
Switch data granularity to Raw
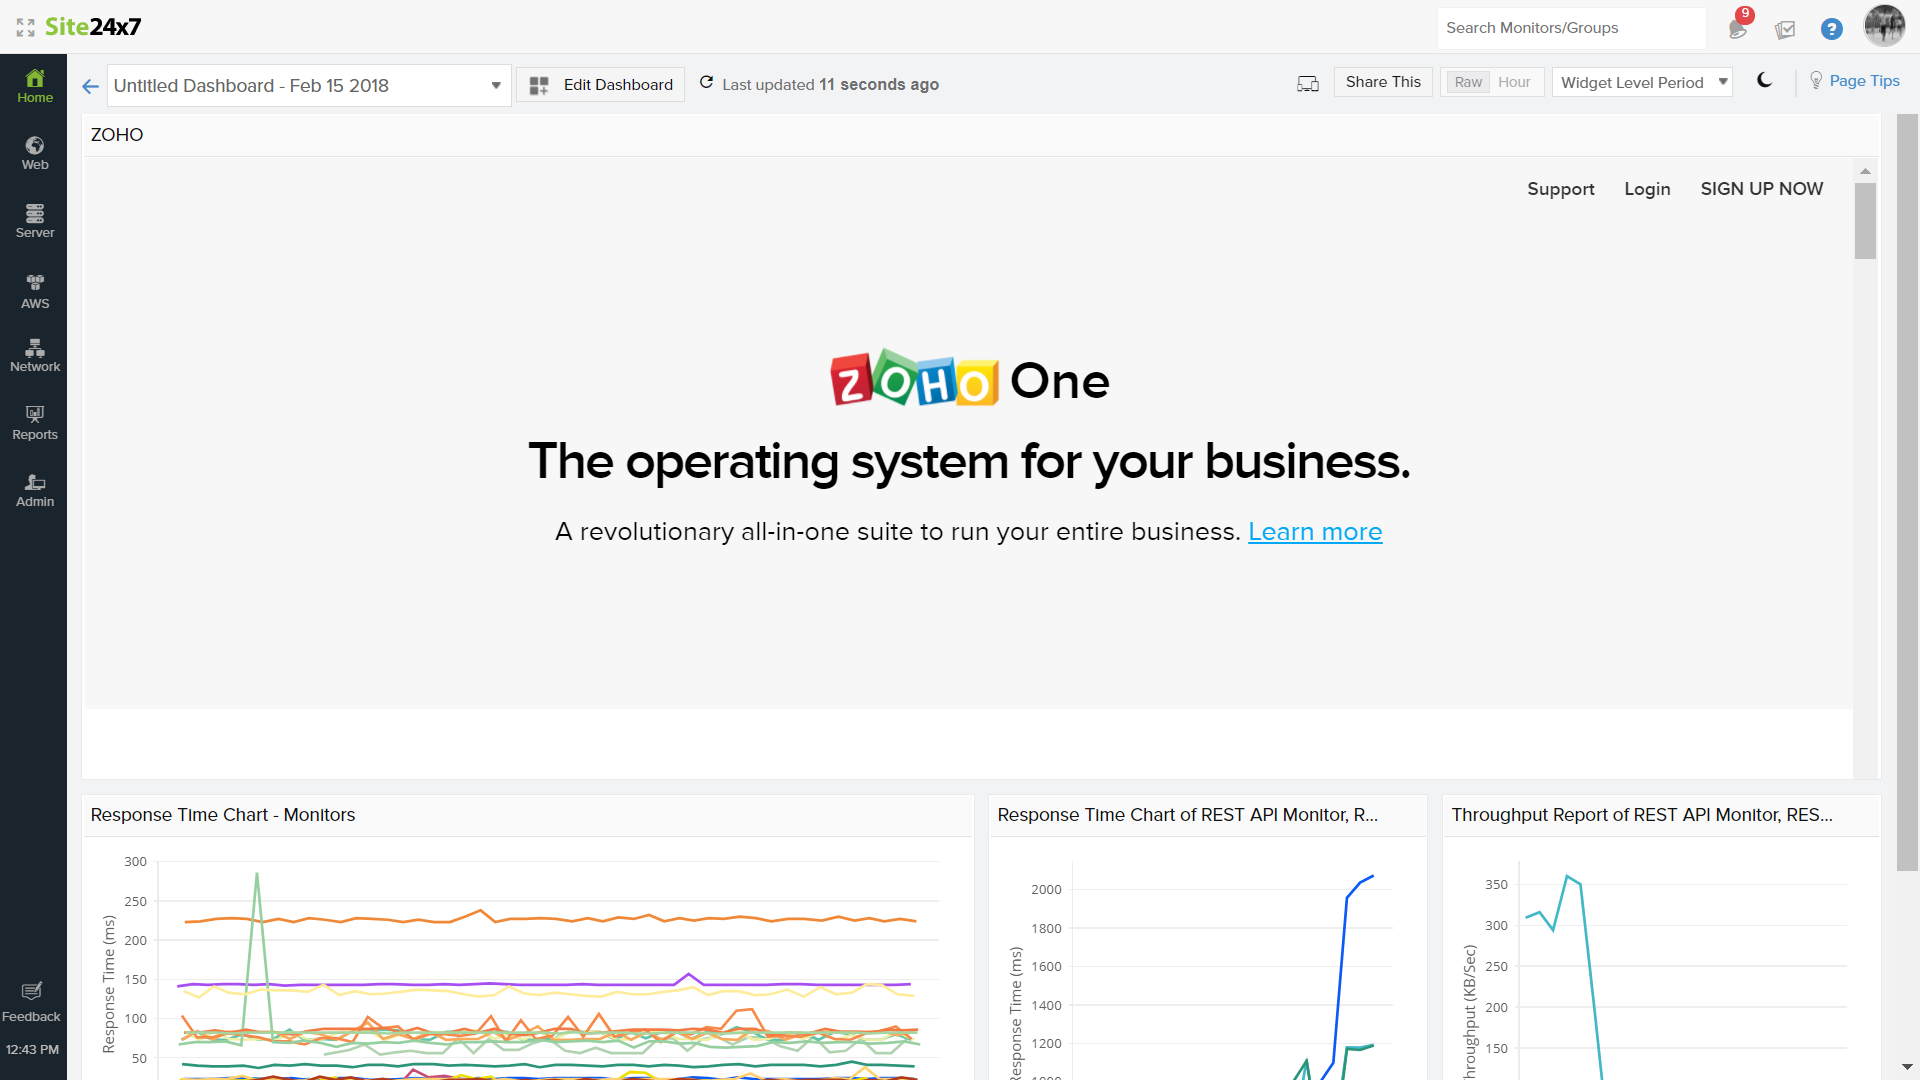click(1467, 82)
